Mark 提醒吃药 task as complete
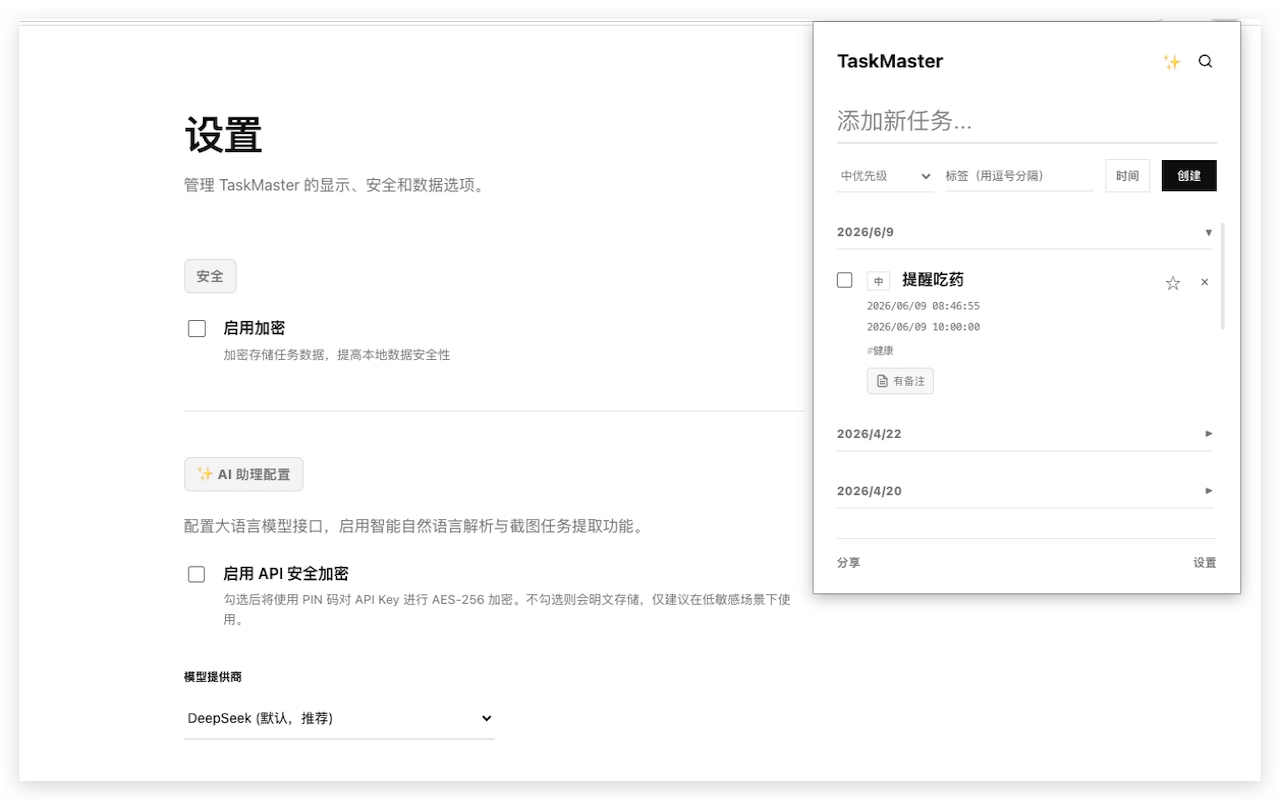 tap(845, 280)
